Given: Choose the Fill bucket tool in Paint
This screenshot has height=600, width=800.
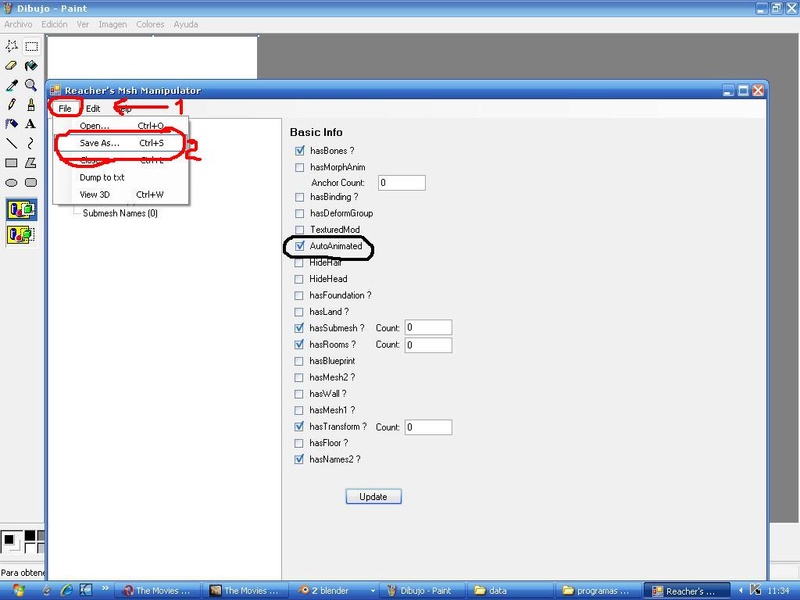Looking at the screenshot, I should pos(31,66).
